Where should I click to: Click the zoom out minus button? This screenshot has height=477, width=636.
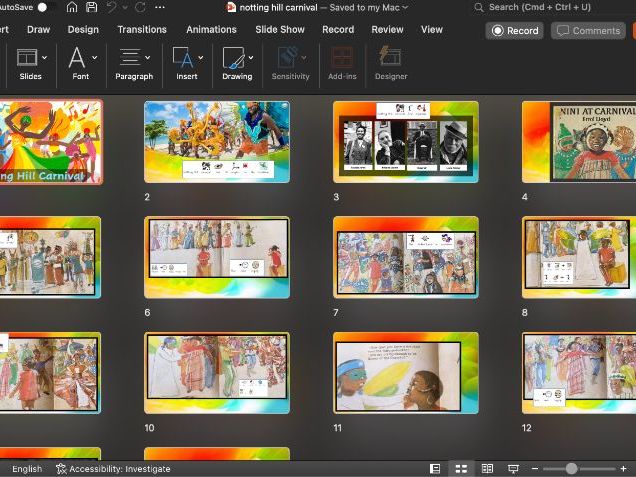click(535, 469)
